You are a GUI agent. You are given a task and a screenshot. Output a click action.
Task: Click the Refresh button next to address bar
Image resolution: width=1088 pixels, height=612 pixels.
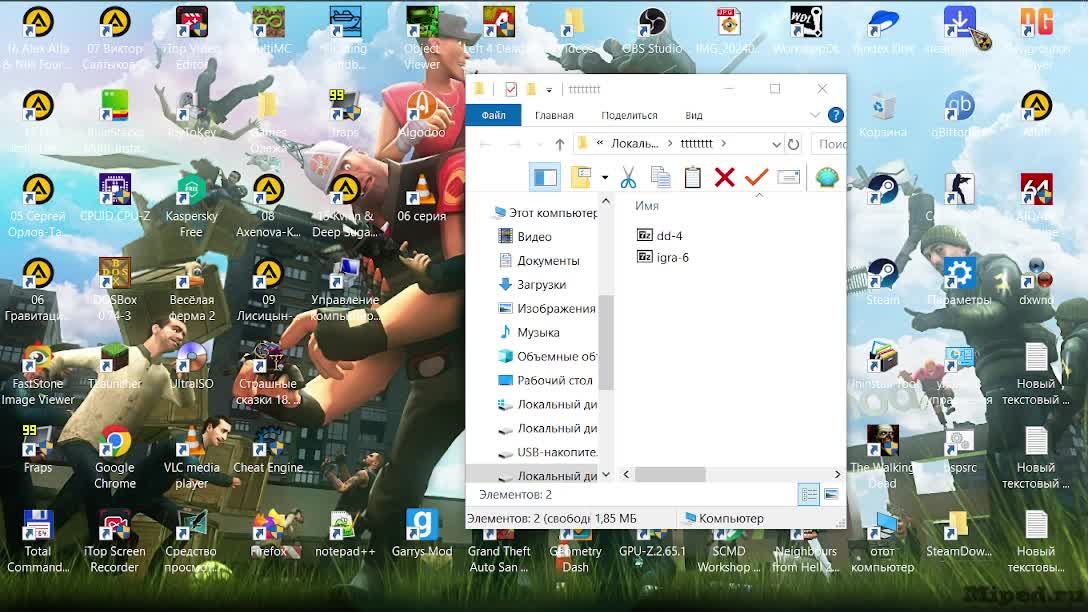(793, 144)
